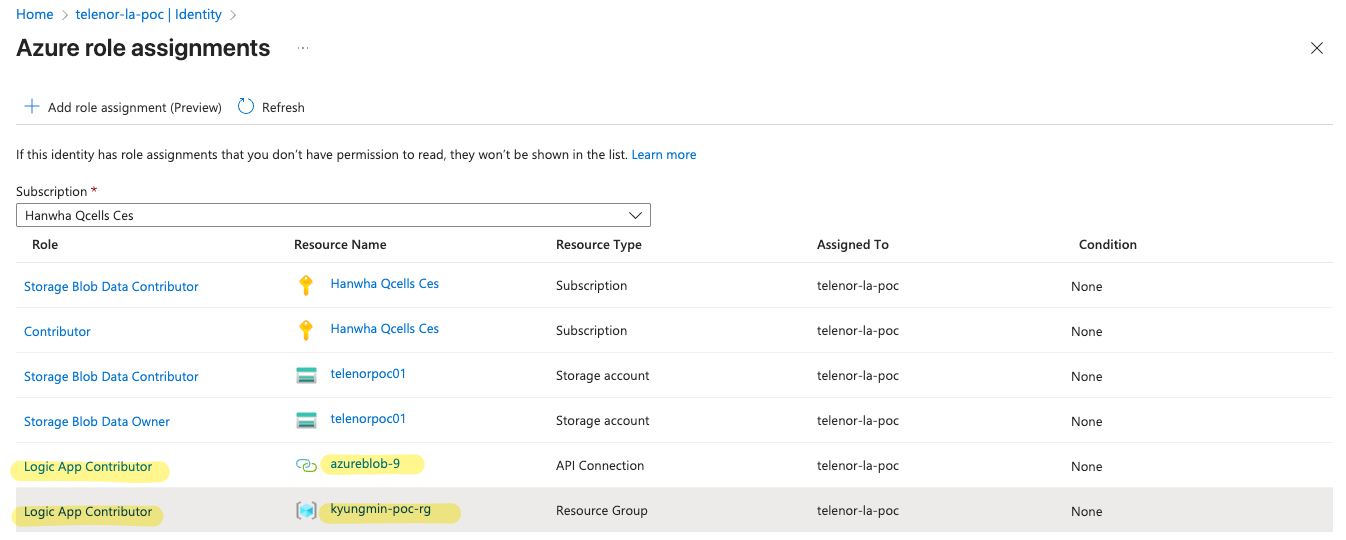Click the None condition in kyungmin-poc-rg row
The width and height of the screenshot is (1346, 540).
point(1087,512)
